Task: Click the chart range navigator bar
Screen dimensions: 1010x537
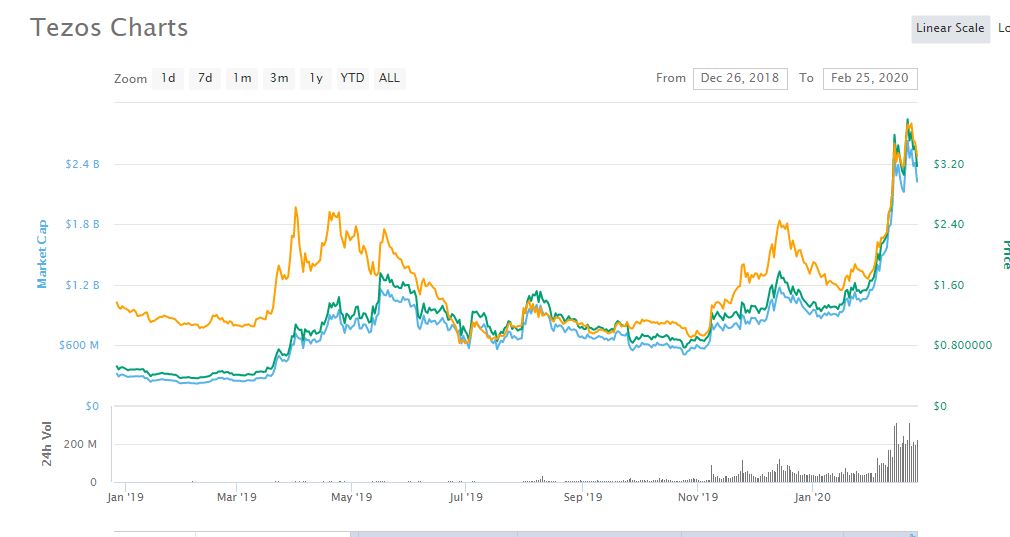Action: click(515, 534)
